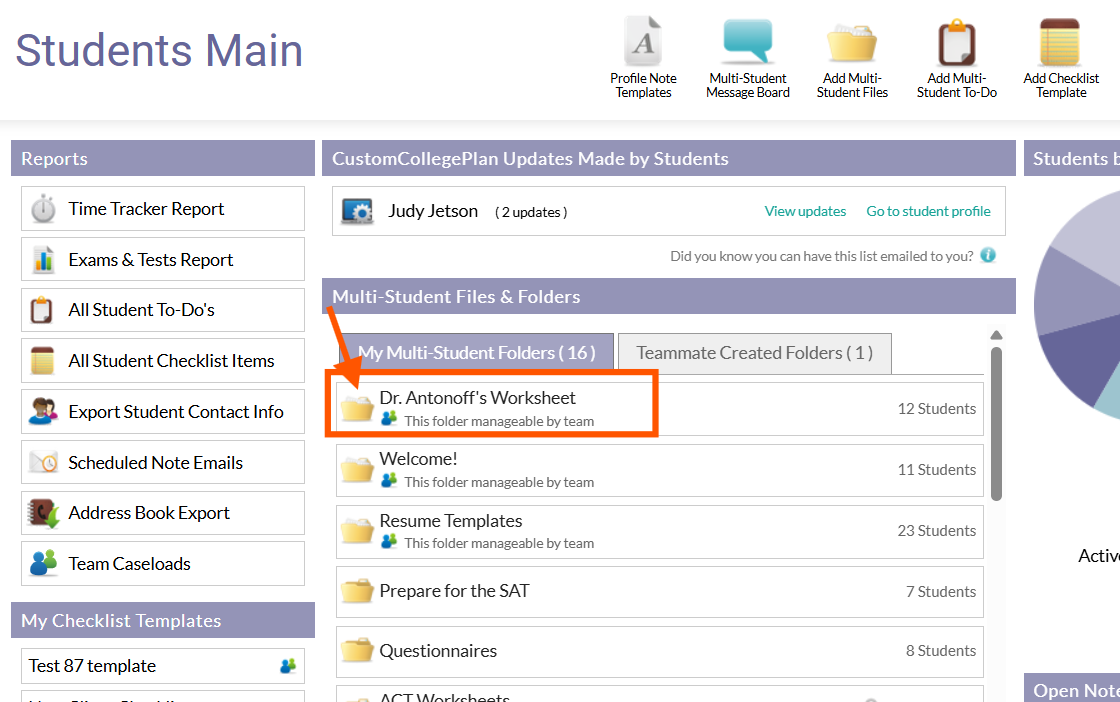Click the info icon beside emailed list question
Image resolution: width=1120 pixels, height=702 pixels.
coord(988,256)
